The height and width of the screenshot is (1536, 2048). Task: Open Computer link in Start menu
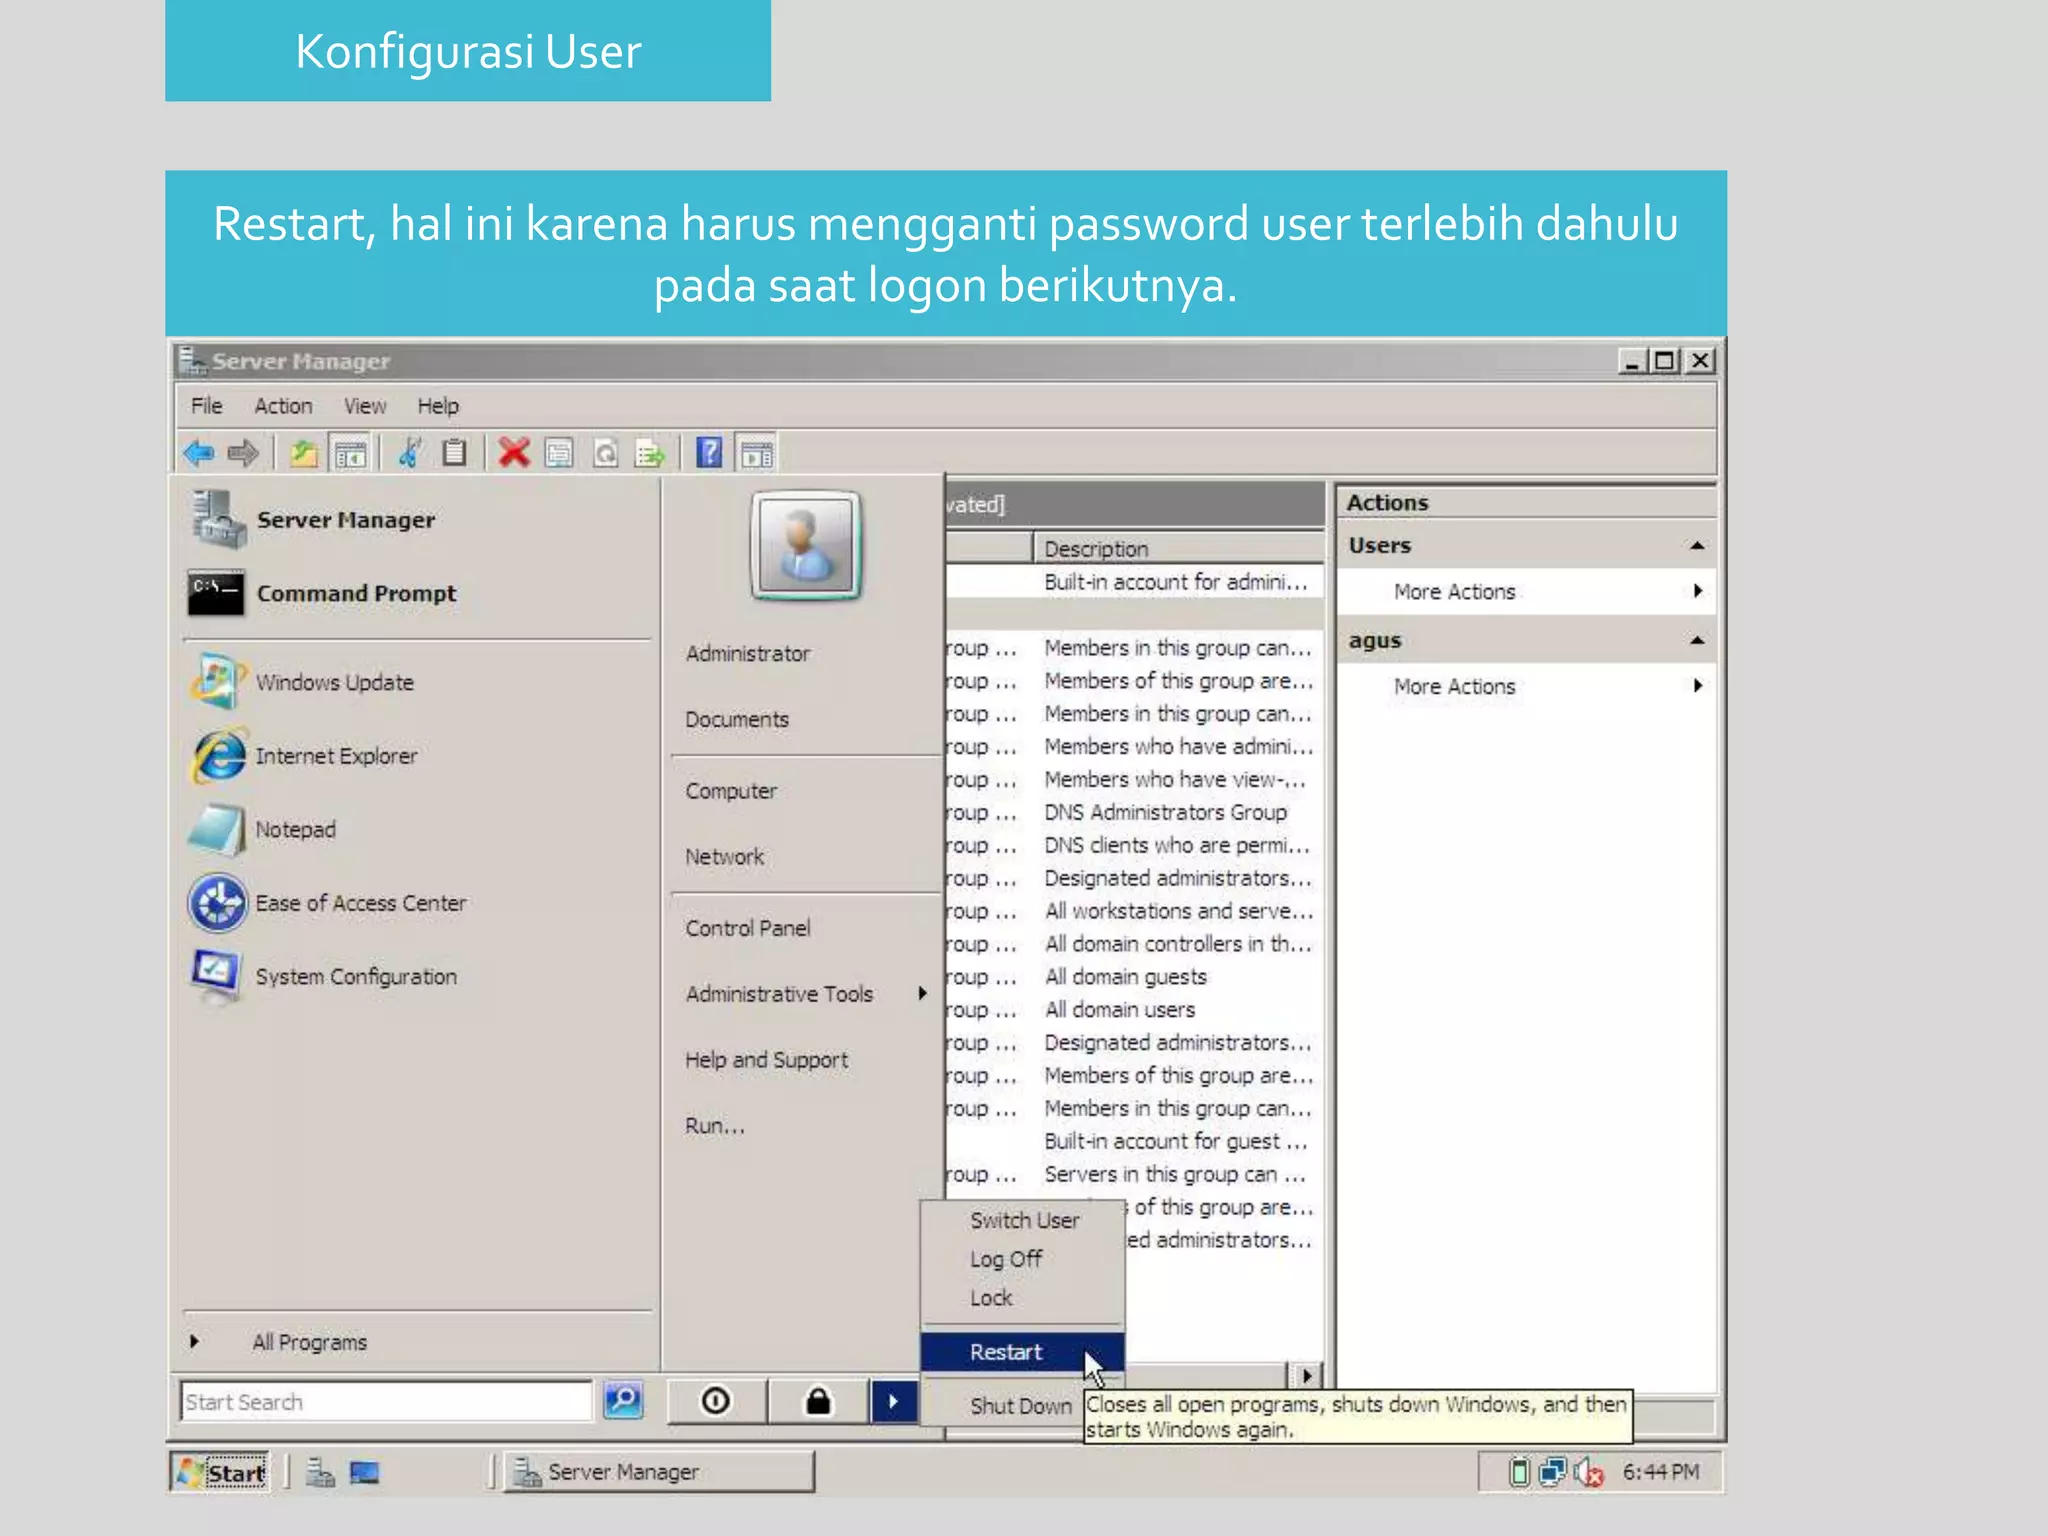(x=731, y=791)
